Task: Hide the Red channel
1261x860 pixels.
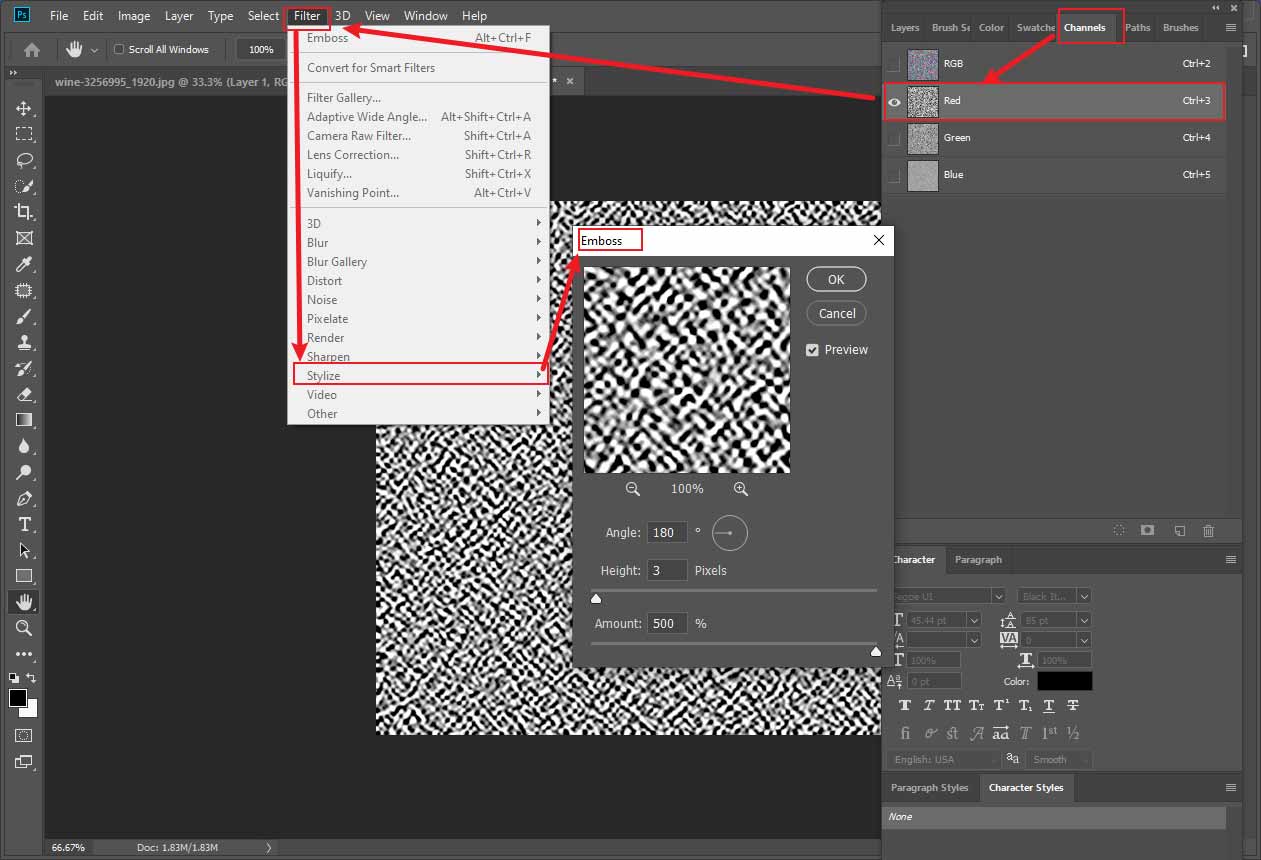Action: pyautogui.click(x=894, y=101)
